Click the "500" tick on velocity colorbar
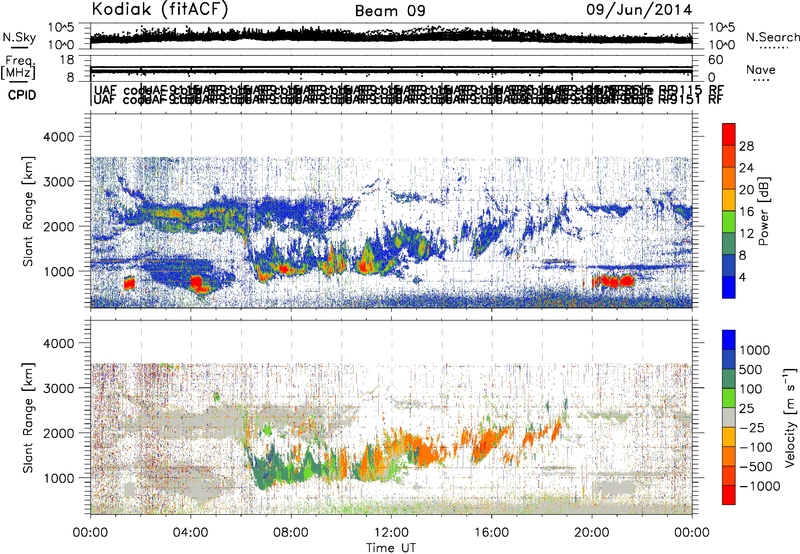Viewport: 800px width, 554px height. [751, 370]
